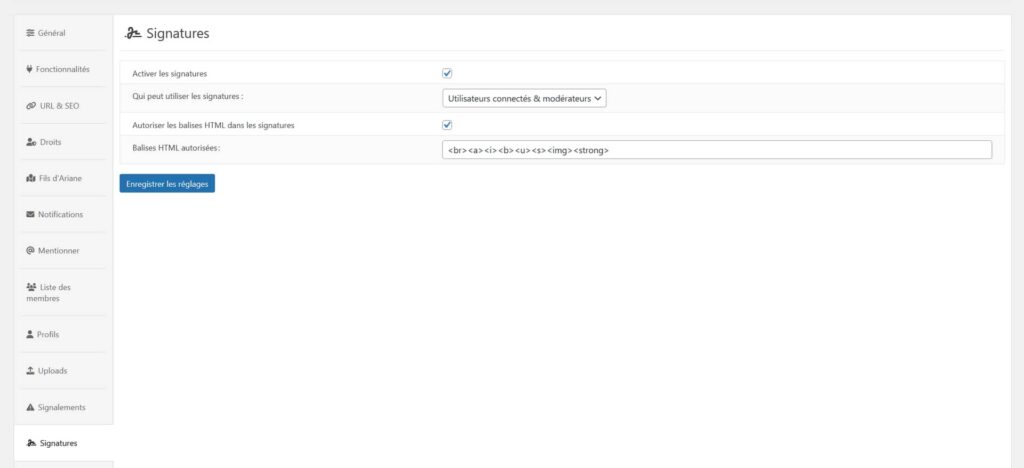Click the Général sliders icon

(30, 33)
